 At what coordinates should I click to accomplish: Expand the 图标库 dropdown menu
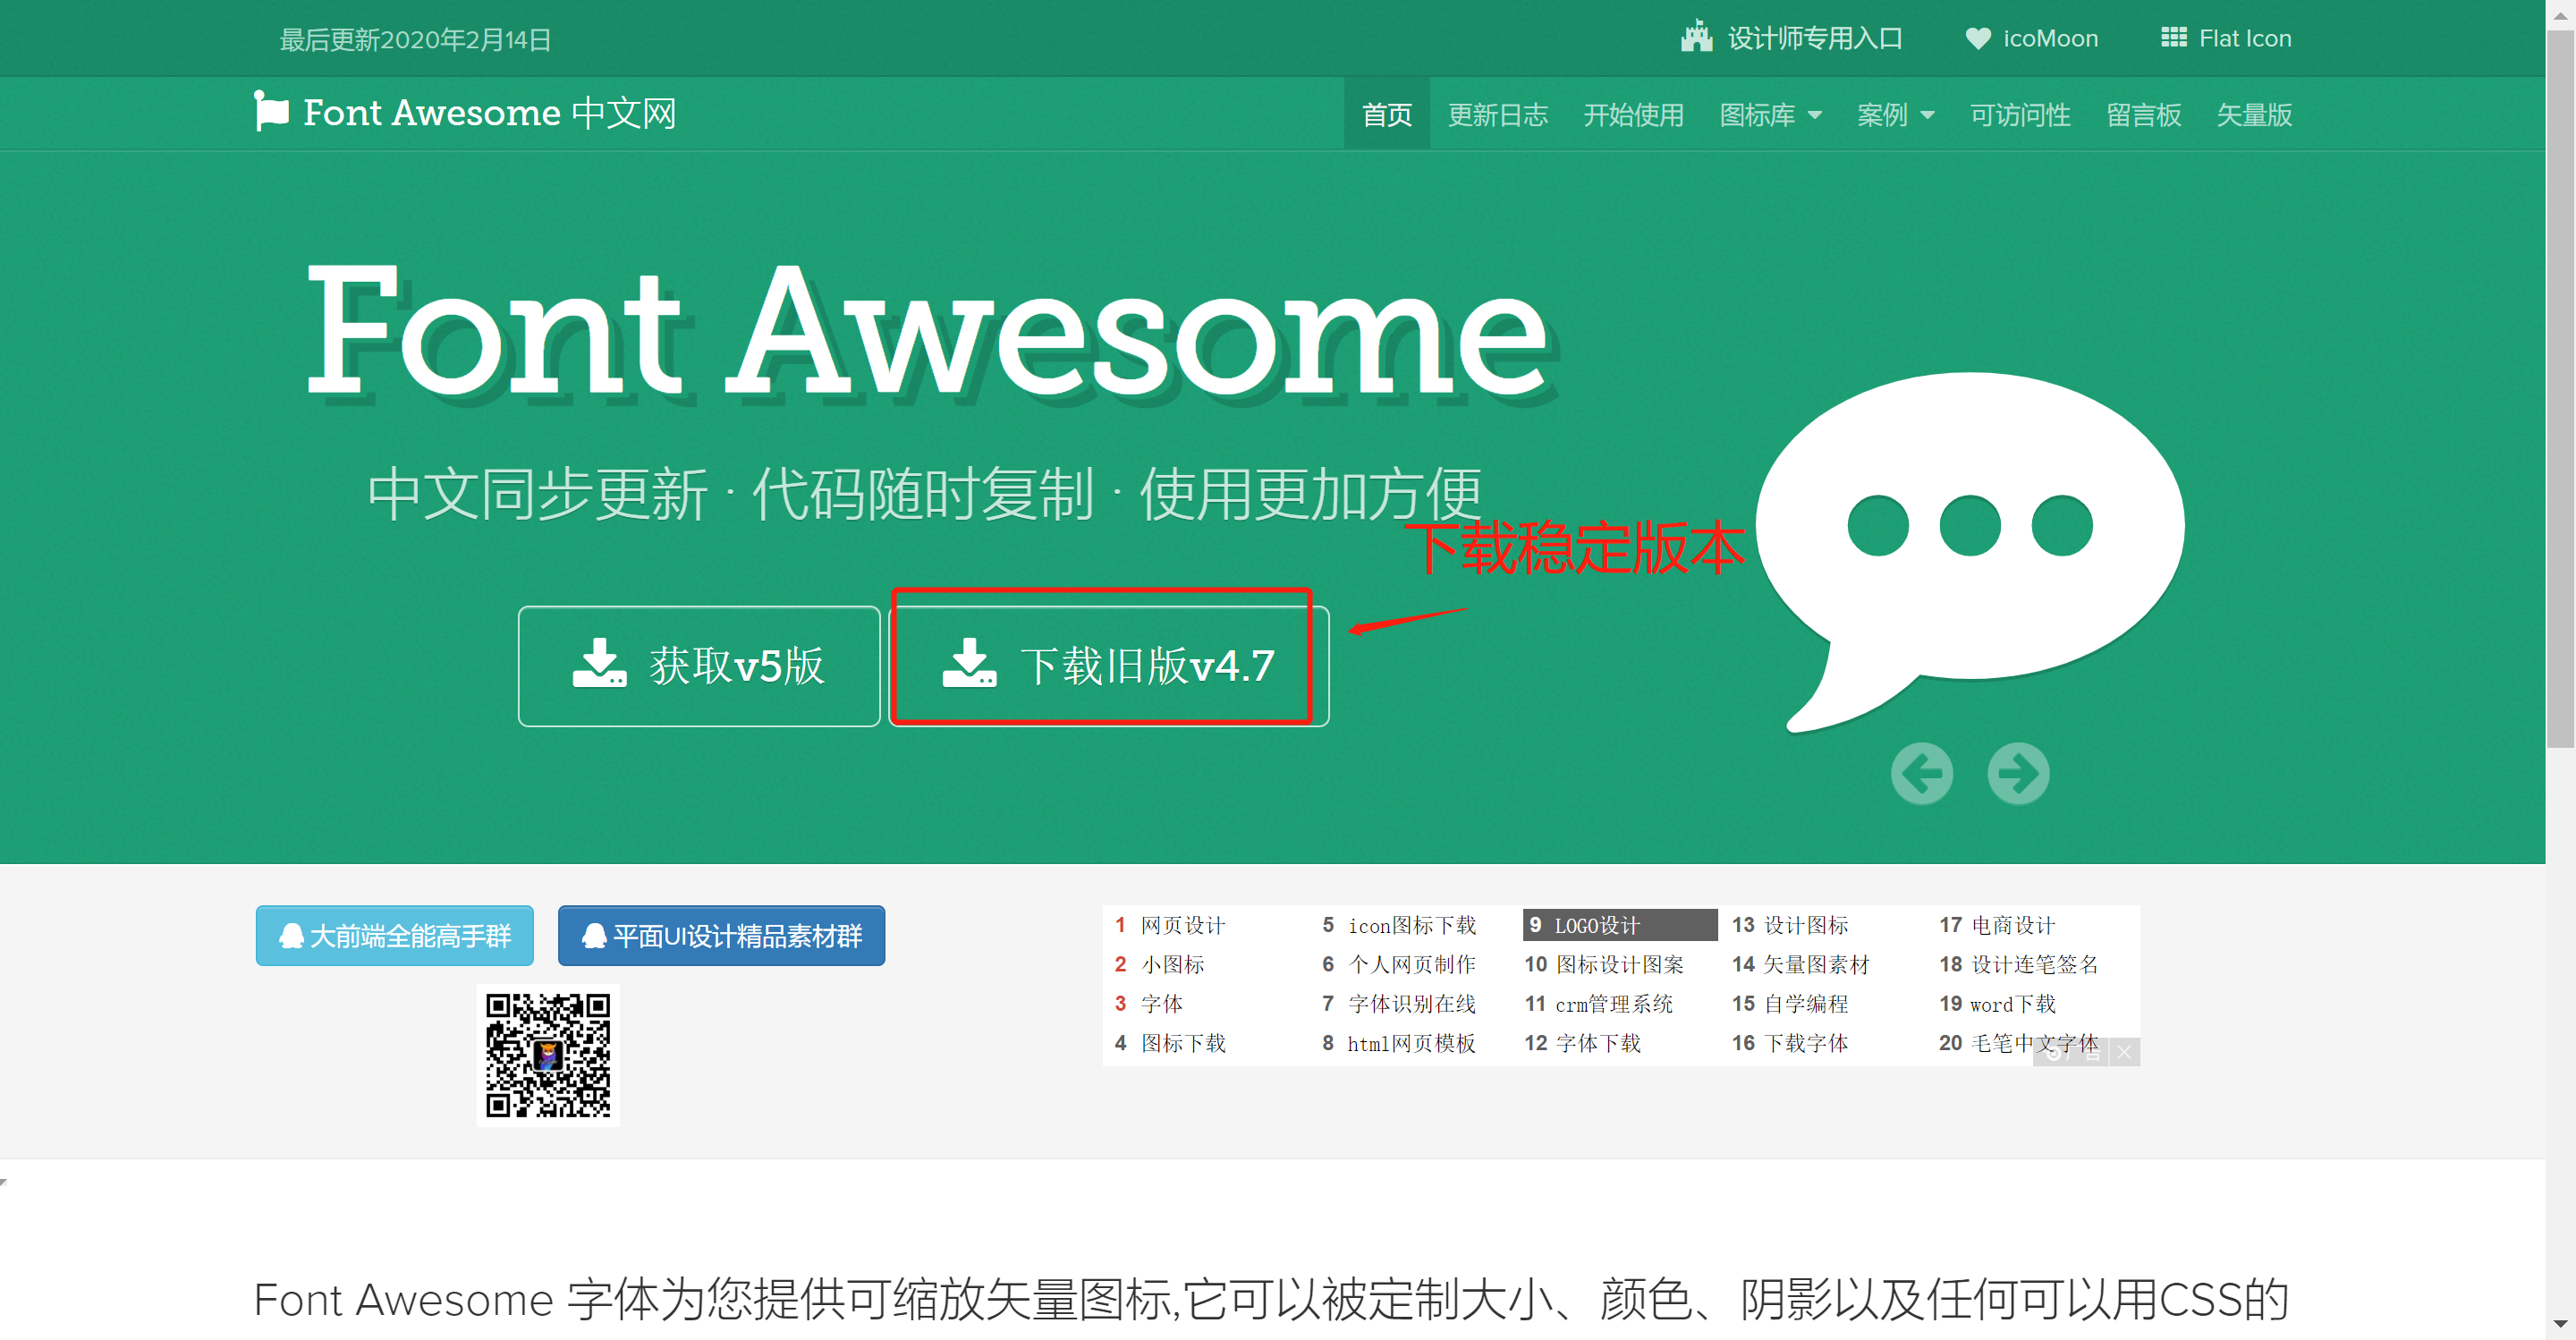click(1770, 115)
